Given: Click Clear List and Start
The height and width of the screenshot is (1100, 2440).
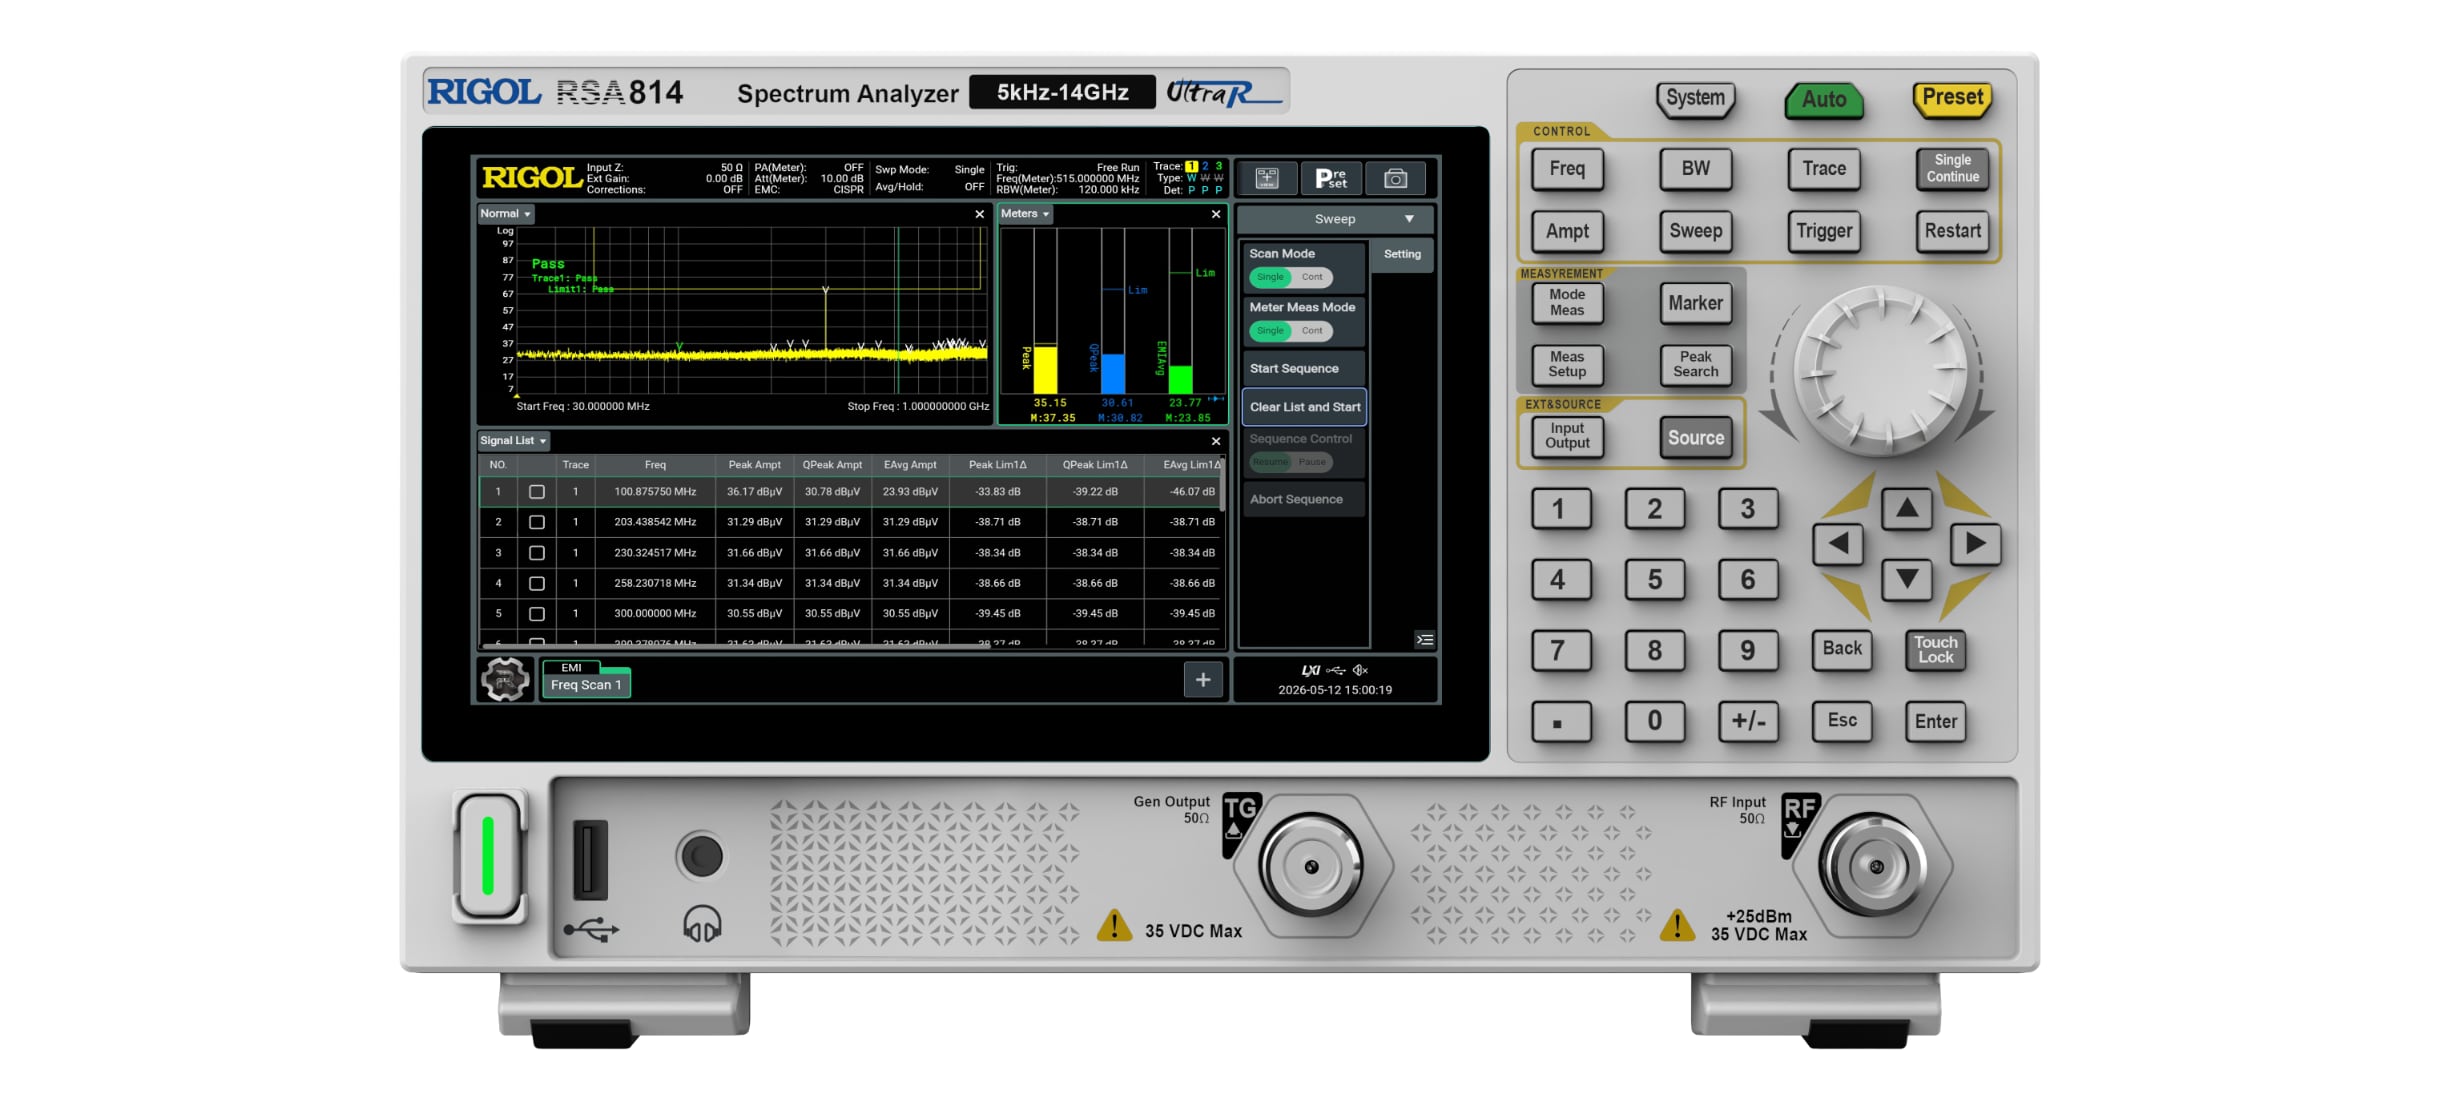Looking at the screenshot, I should (x=1304, y=407).
